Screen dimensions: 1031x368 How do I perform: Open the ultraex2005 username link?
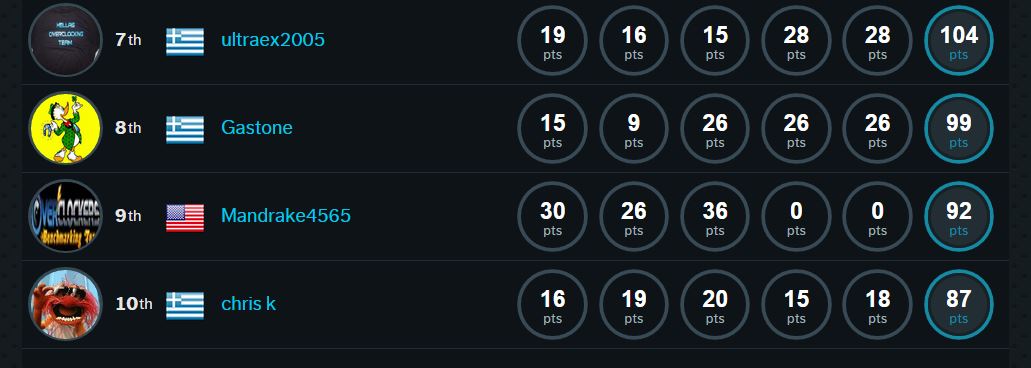pyautogui.click(x=273, y=40)
